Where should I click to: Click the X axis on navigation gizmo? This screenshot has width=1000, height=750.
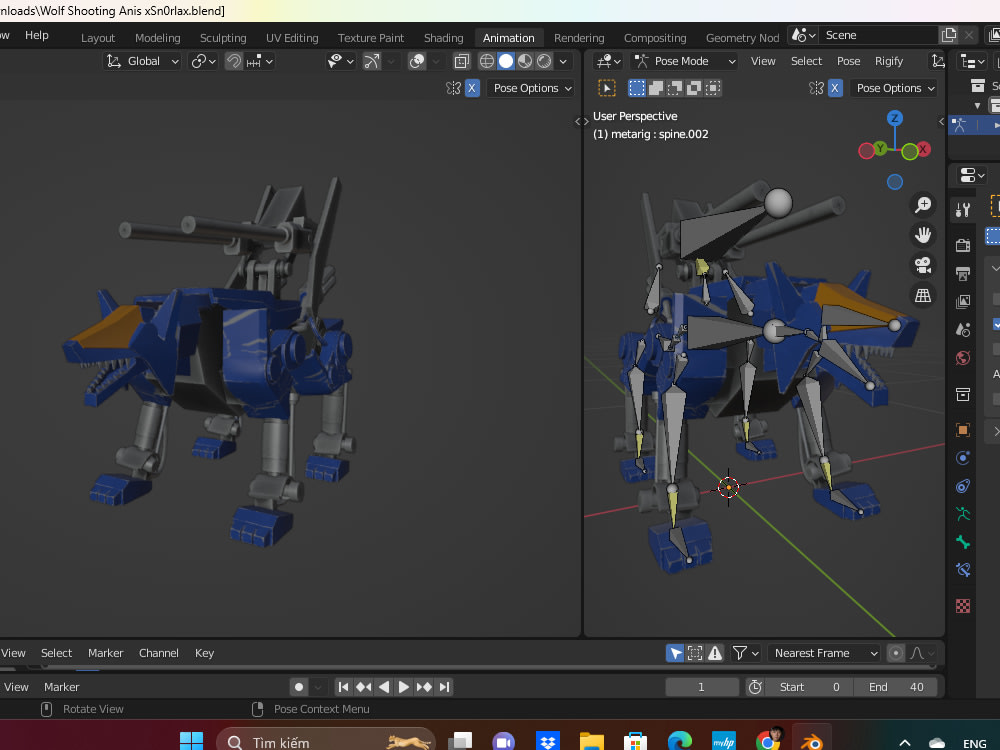(923, 149)
